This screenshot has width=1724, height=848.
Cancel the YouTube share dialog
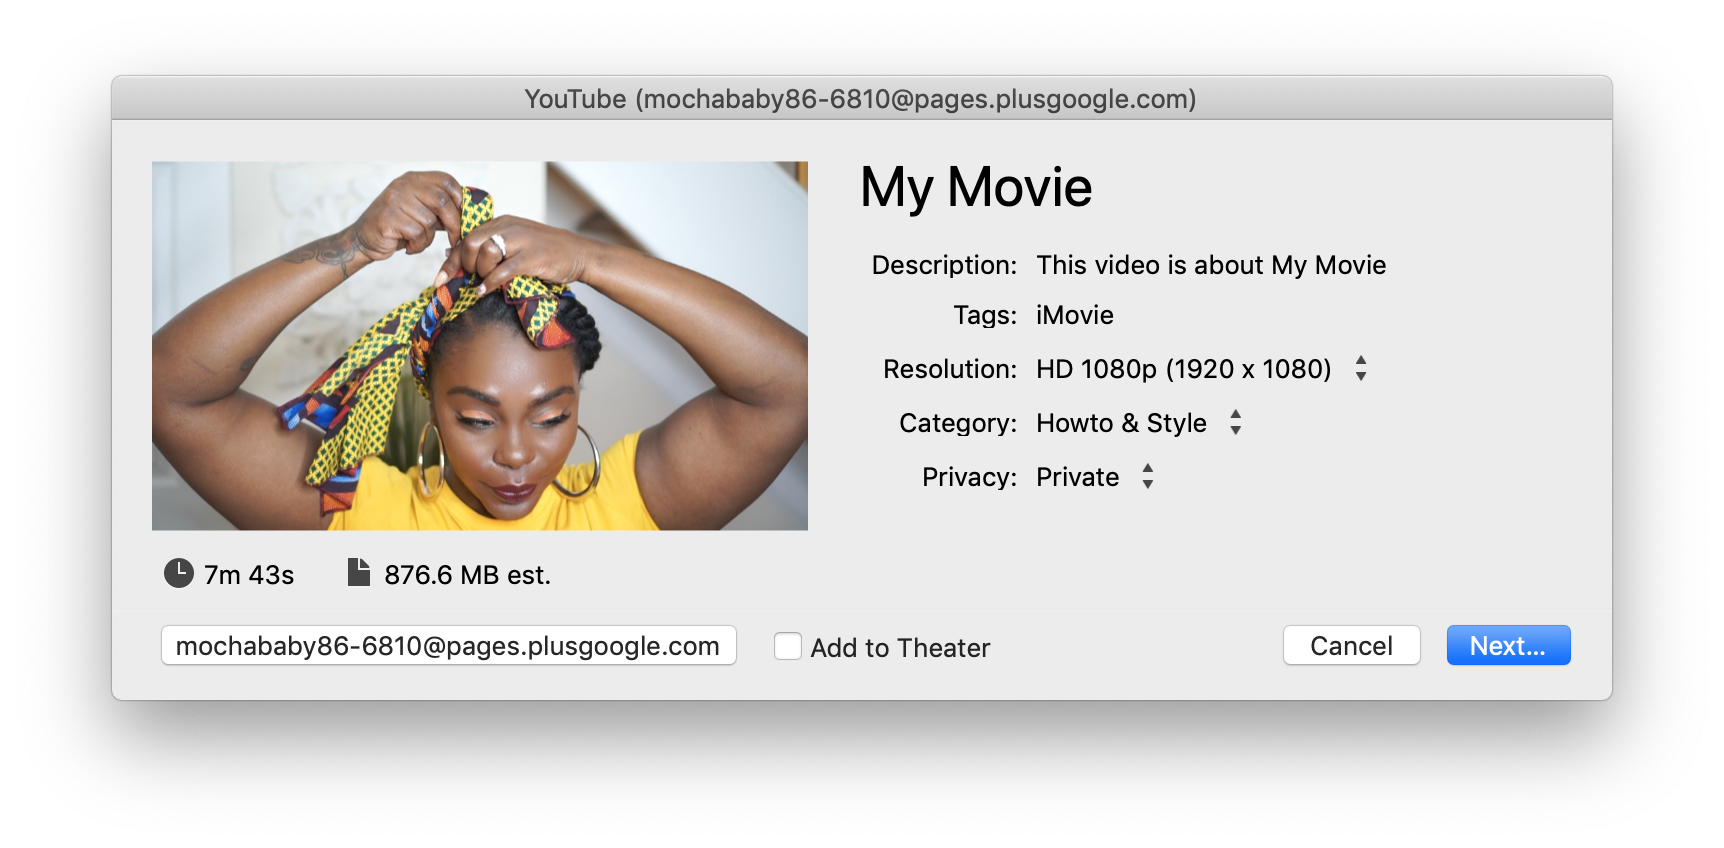(x=1351, y=646)
